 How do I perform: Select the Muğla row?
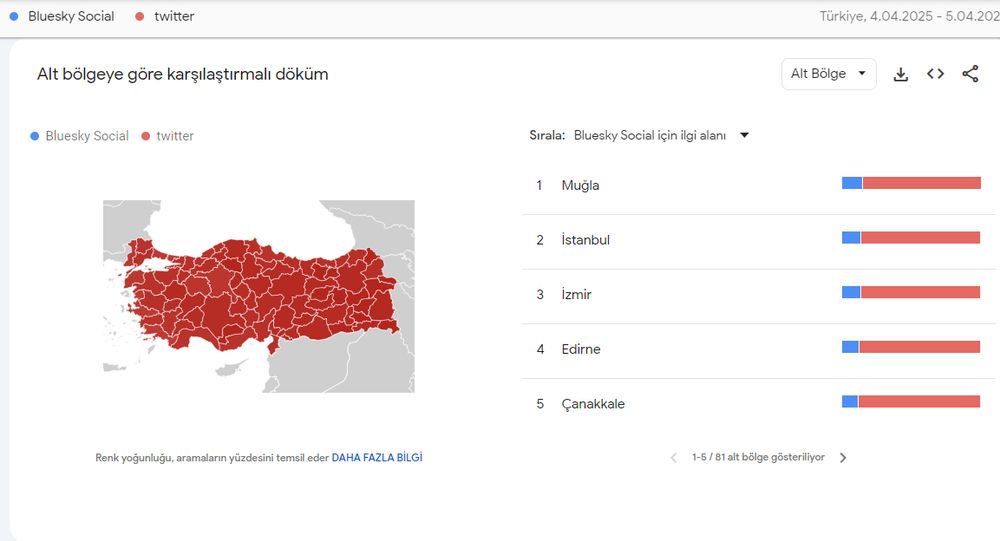[758, 185]
